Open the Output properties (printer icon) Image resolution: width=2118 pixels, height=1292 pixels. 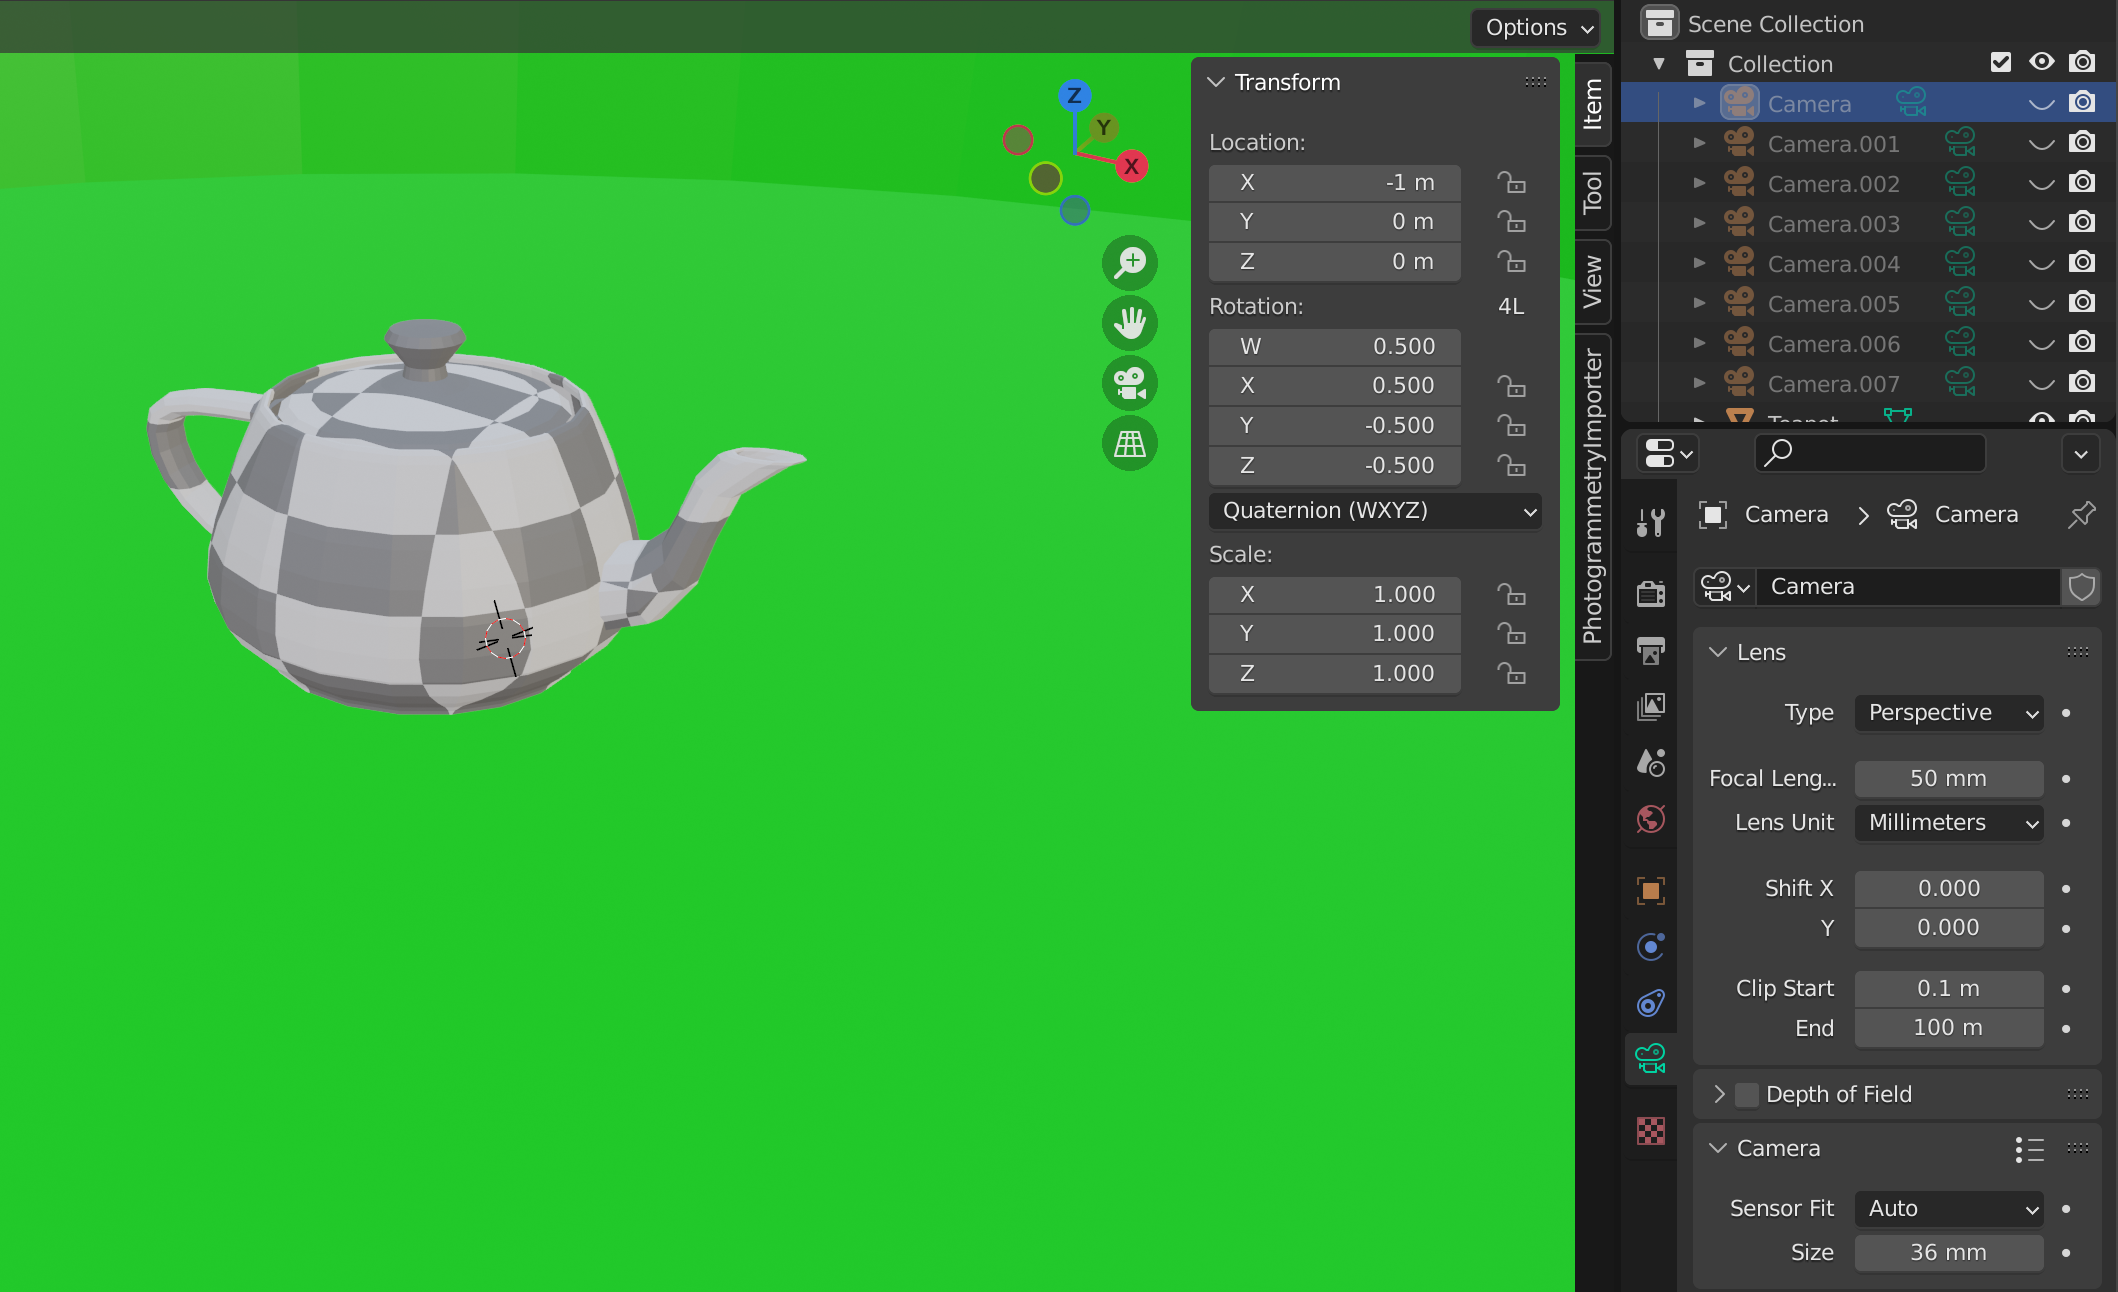1650,651
